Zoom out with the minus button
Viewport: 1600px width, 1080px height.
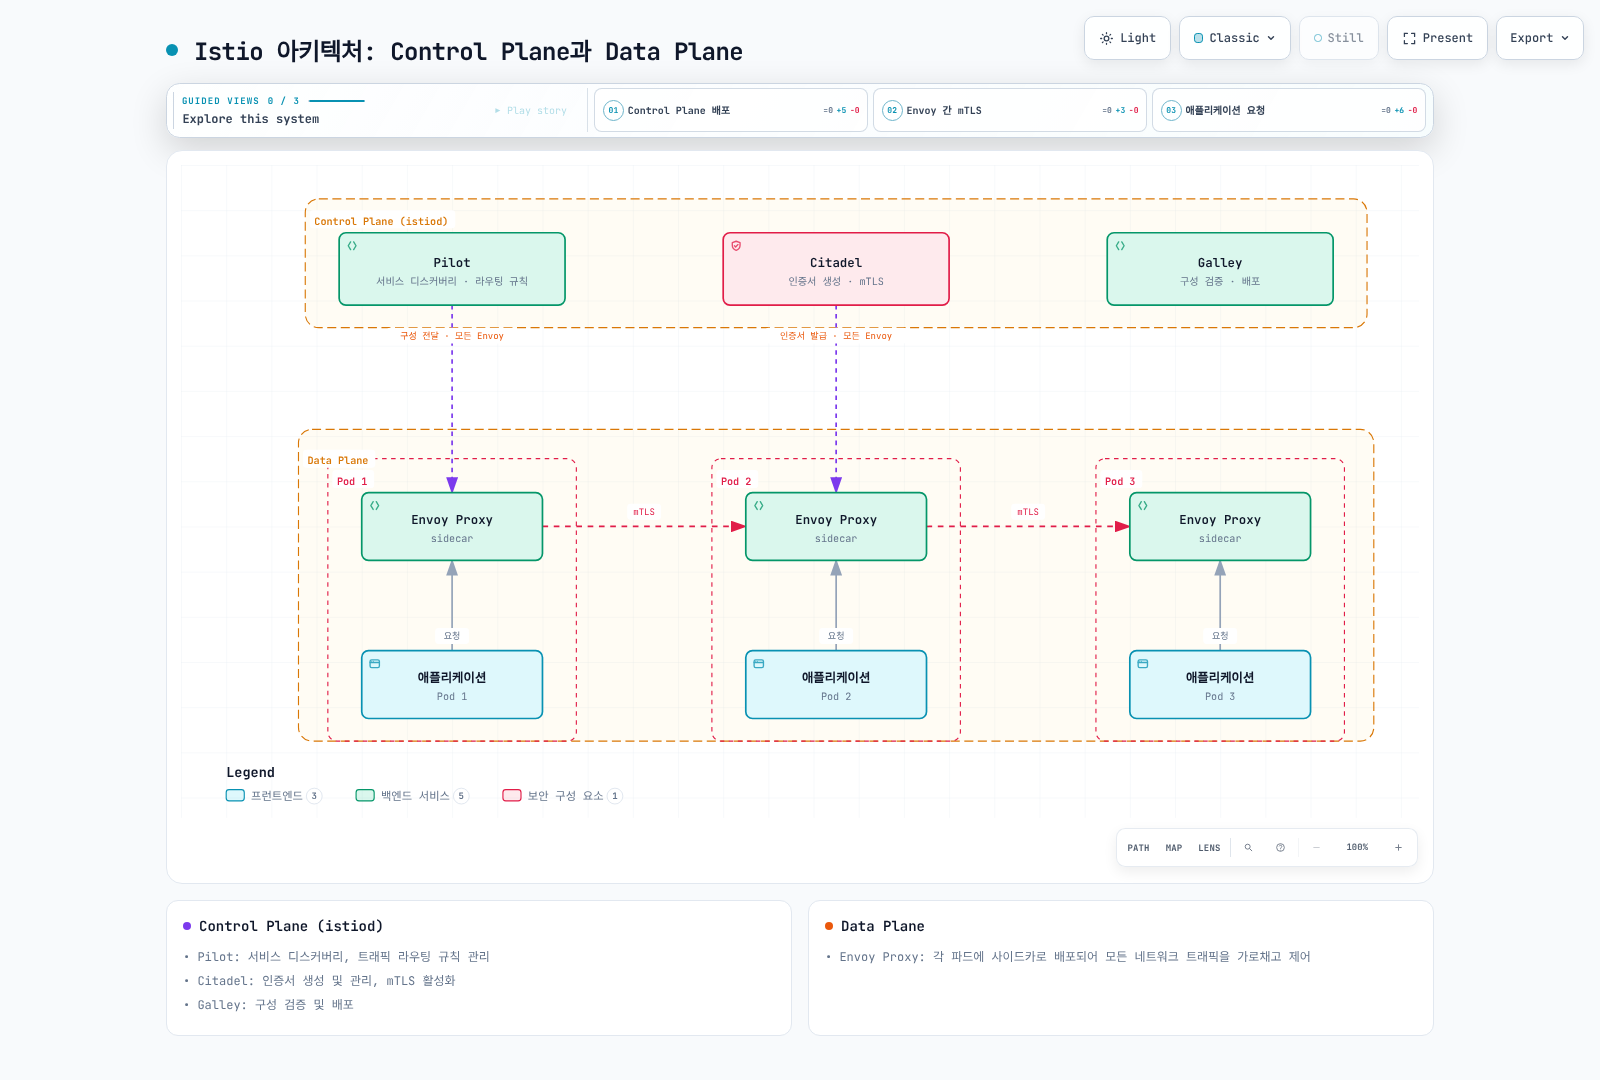tap(1316, 848)
